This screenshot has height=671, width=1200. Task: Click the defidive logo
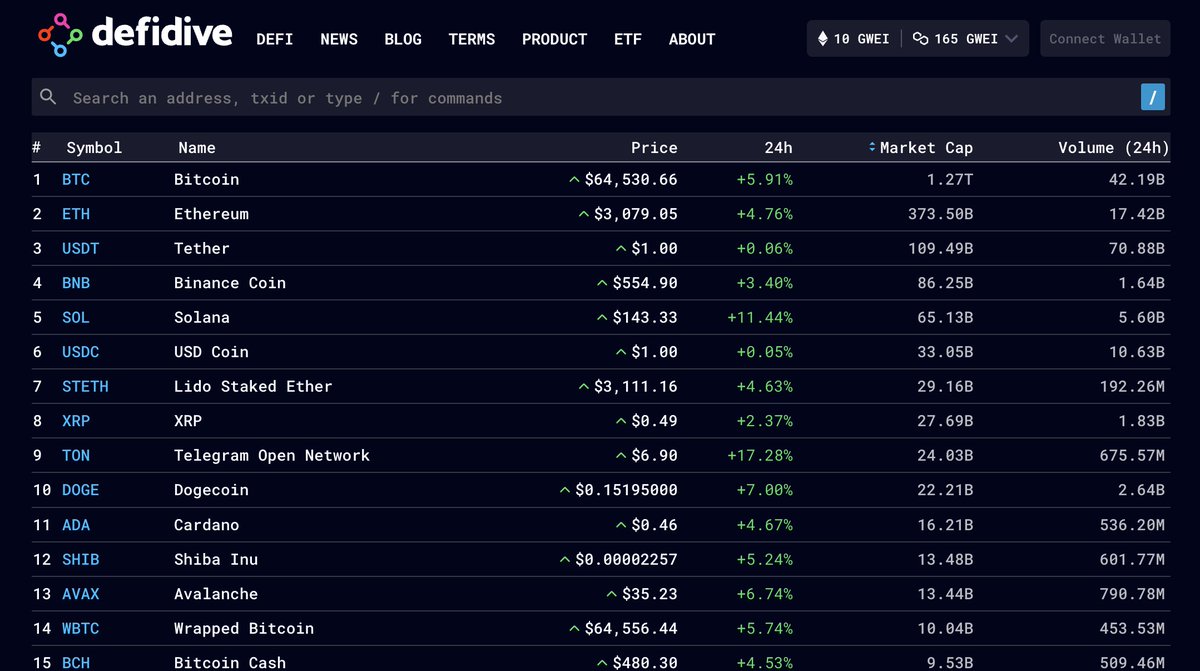pos(135,34)
